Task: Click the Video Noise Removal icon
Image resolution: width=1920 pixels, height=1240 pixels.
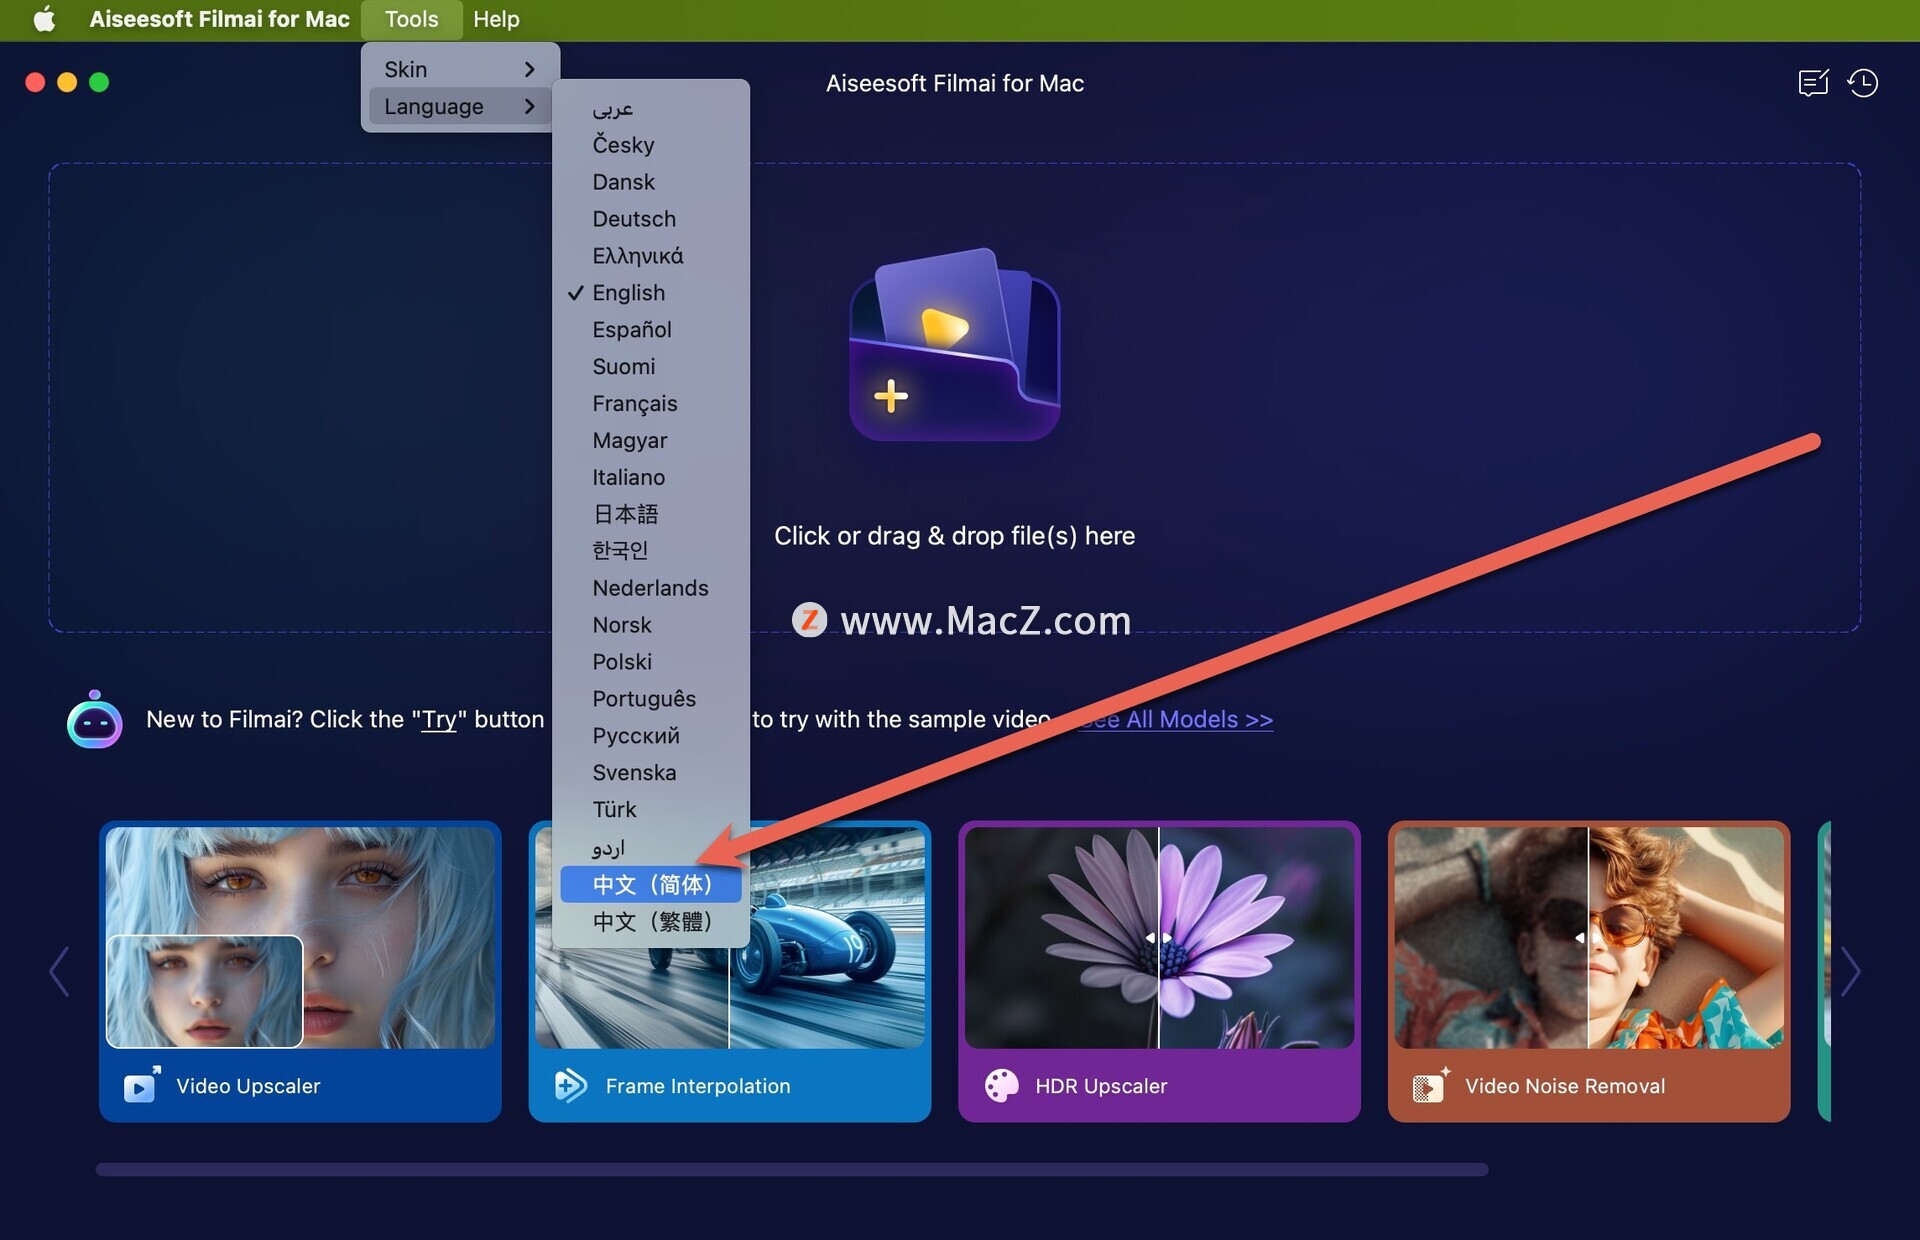Action: 1430,1086
